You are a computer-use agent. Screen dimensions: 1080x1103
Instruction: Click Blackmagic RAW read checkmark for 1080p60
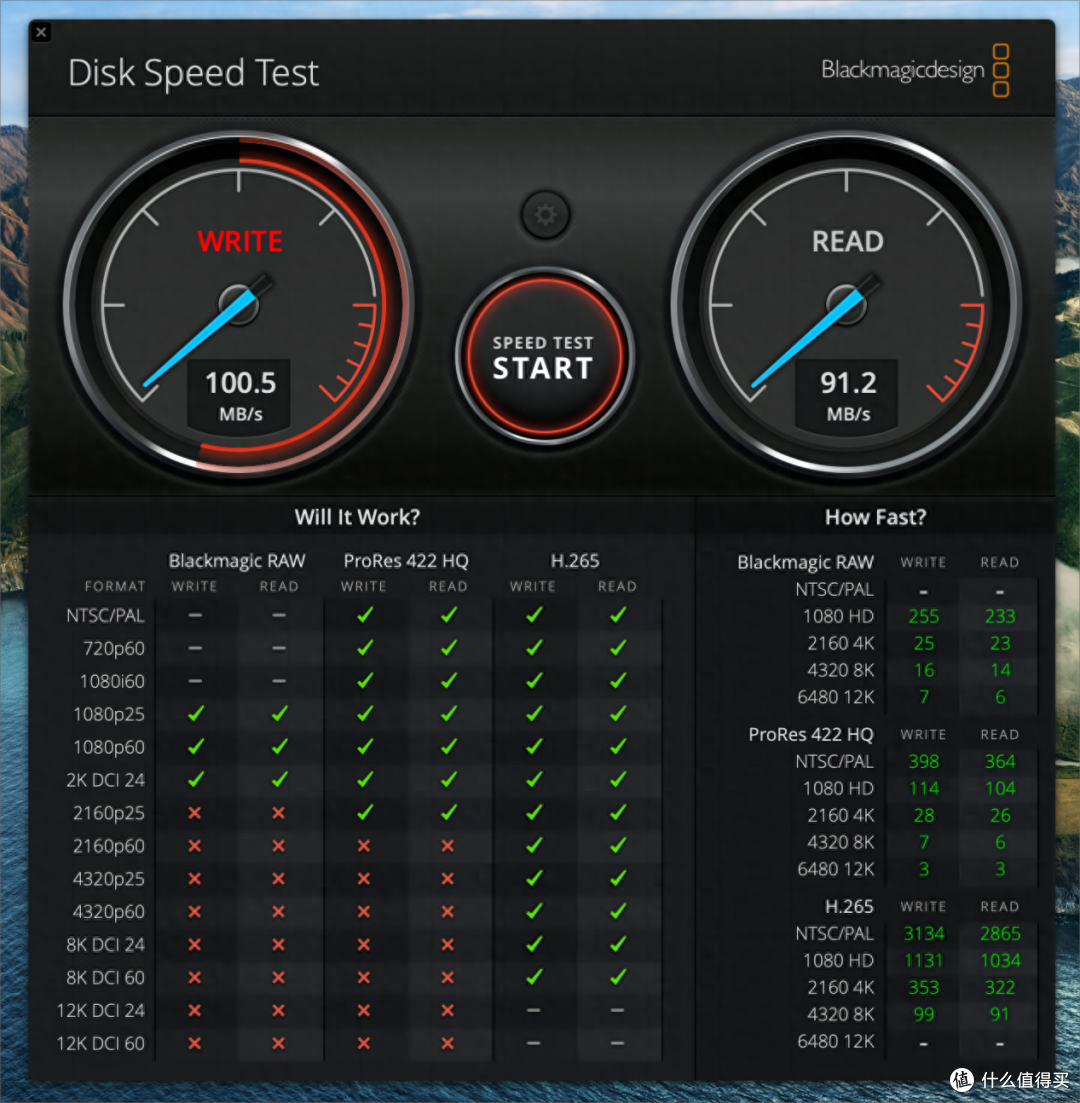click(x=279, y=746)
